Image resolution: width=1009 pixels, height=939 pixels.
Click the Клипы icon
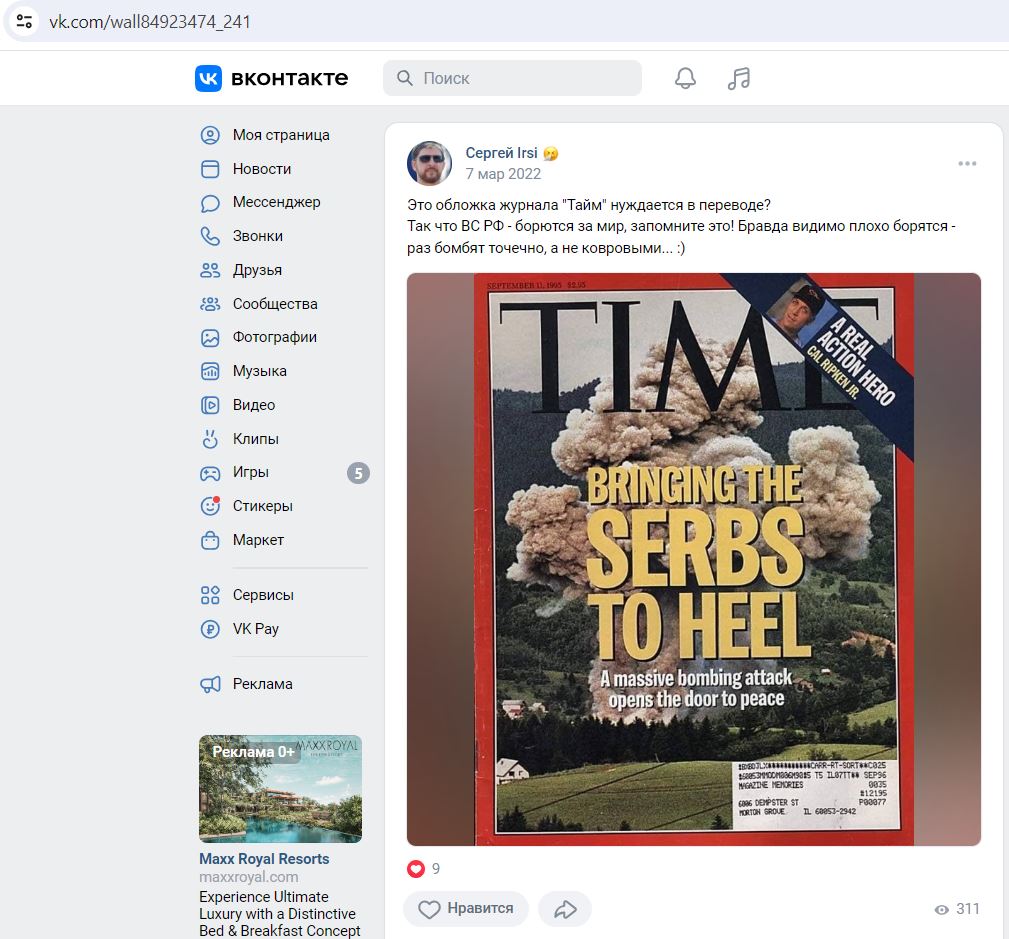click(x=210, y=439)
